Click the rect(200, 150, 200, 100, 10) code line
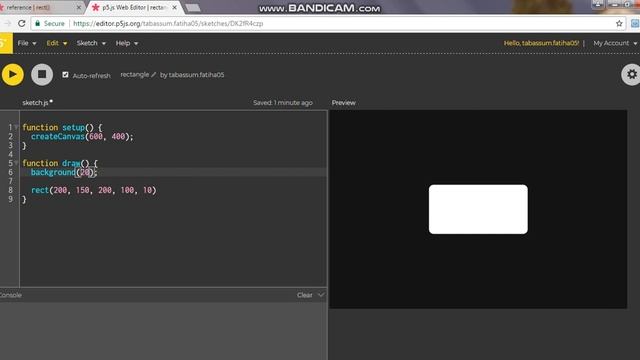 tap(93, 190)
